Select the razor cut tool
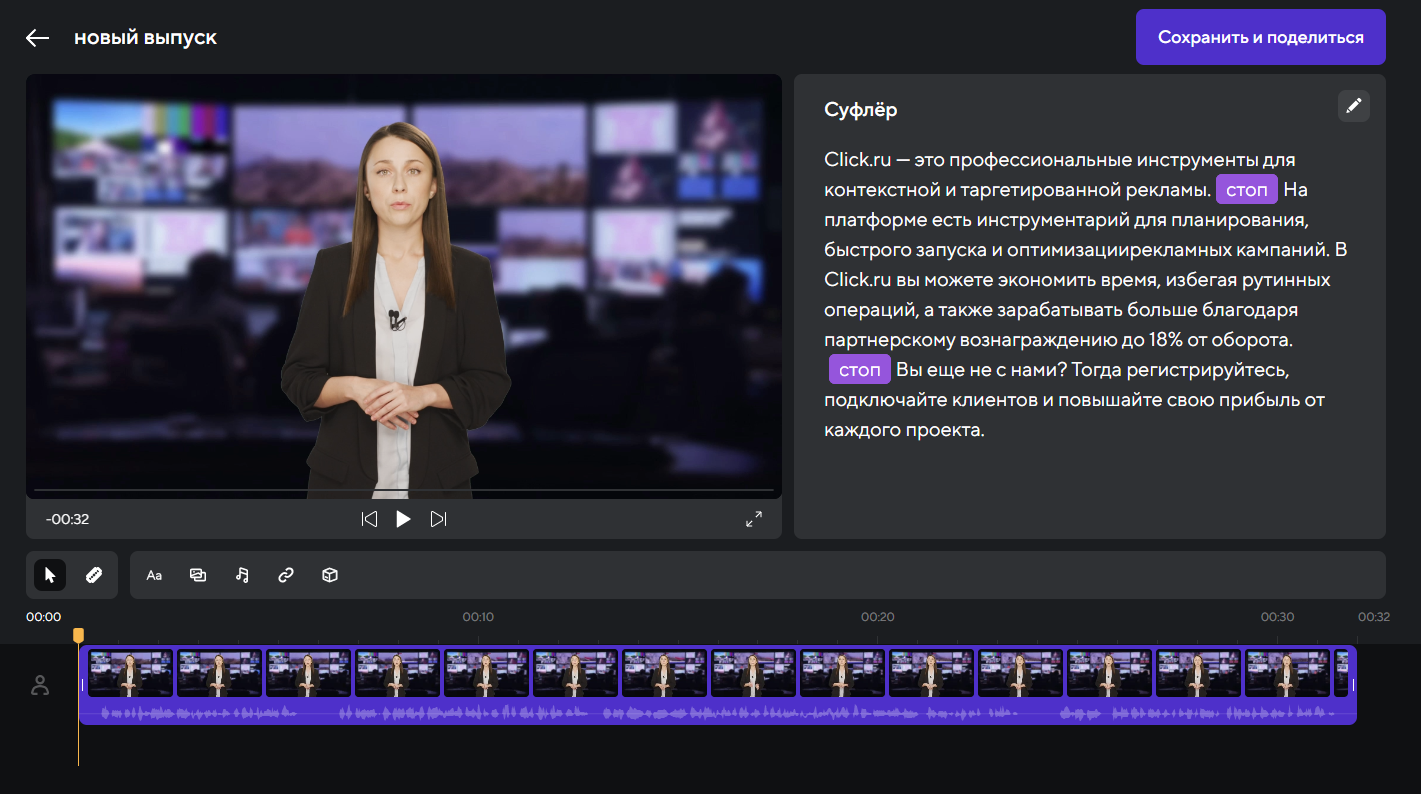The image size is (1421, 794). pos(94,575)
